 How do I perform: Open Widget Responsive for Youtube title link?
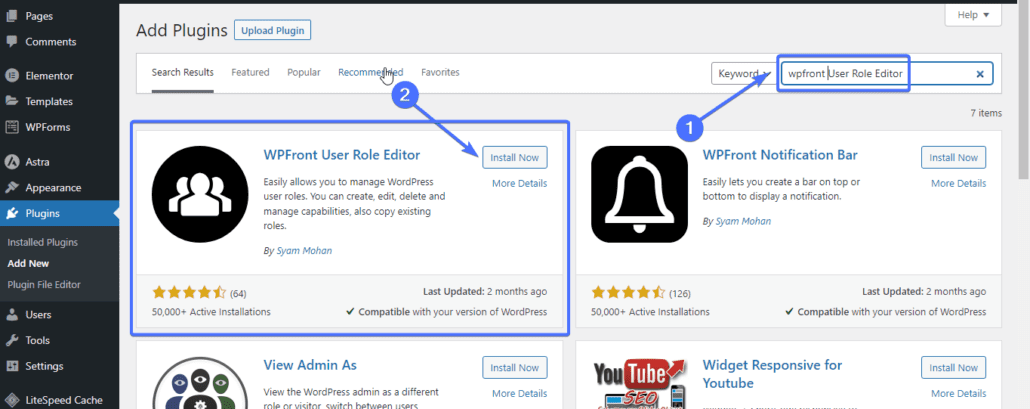point(772,374)
